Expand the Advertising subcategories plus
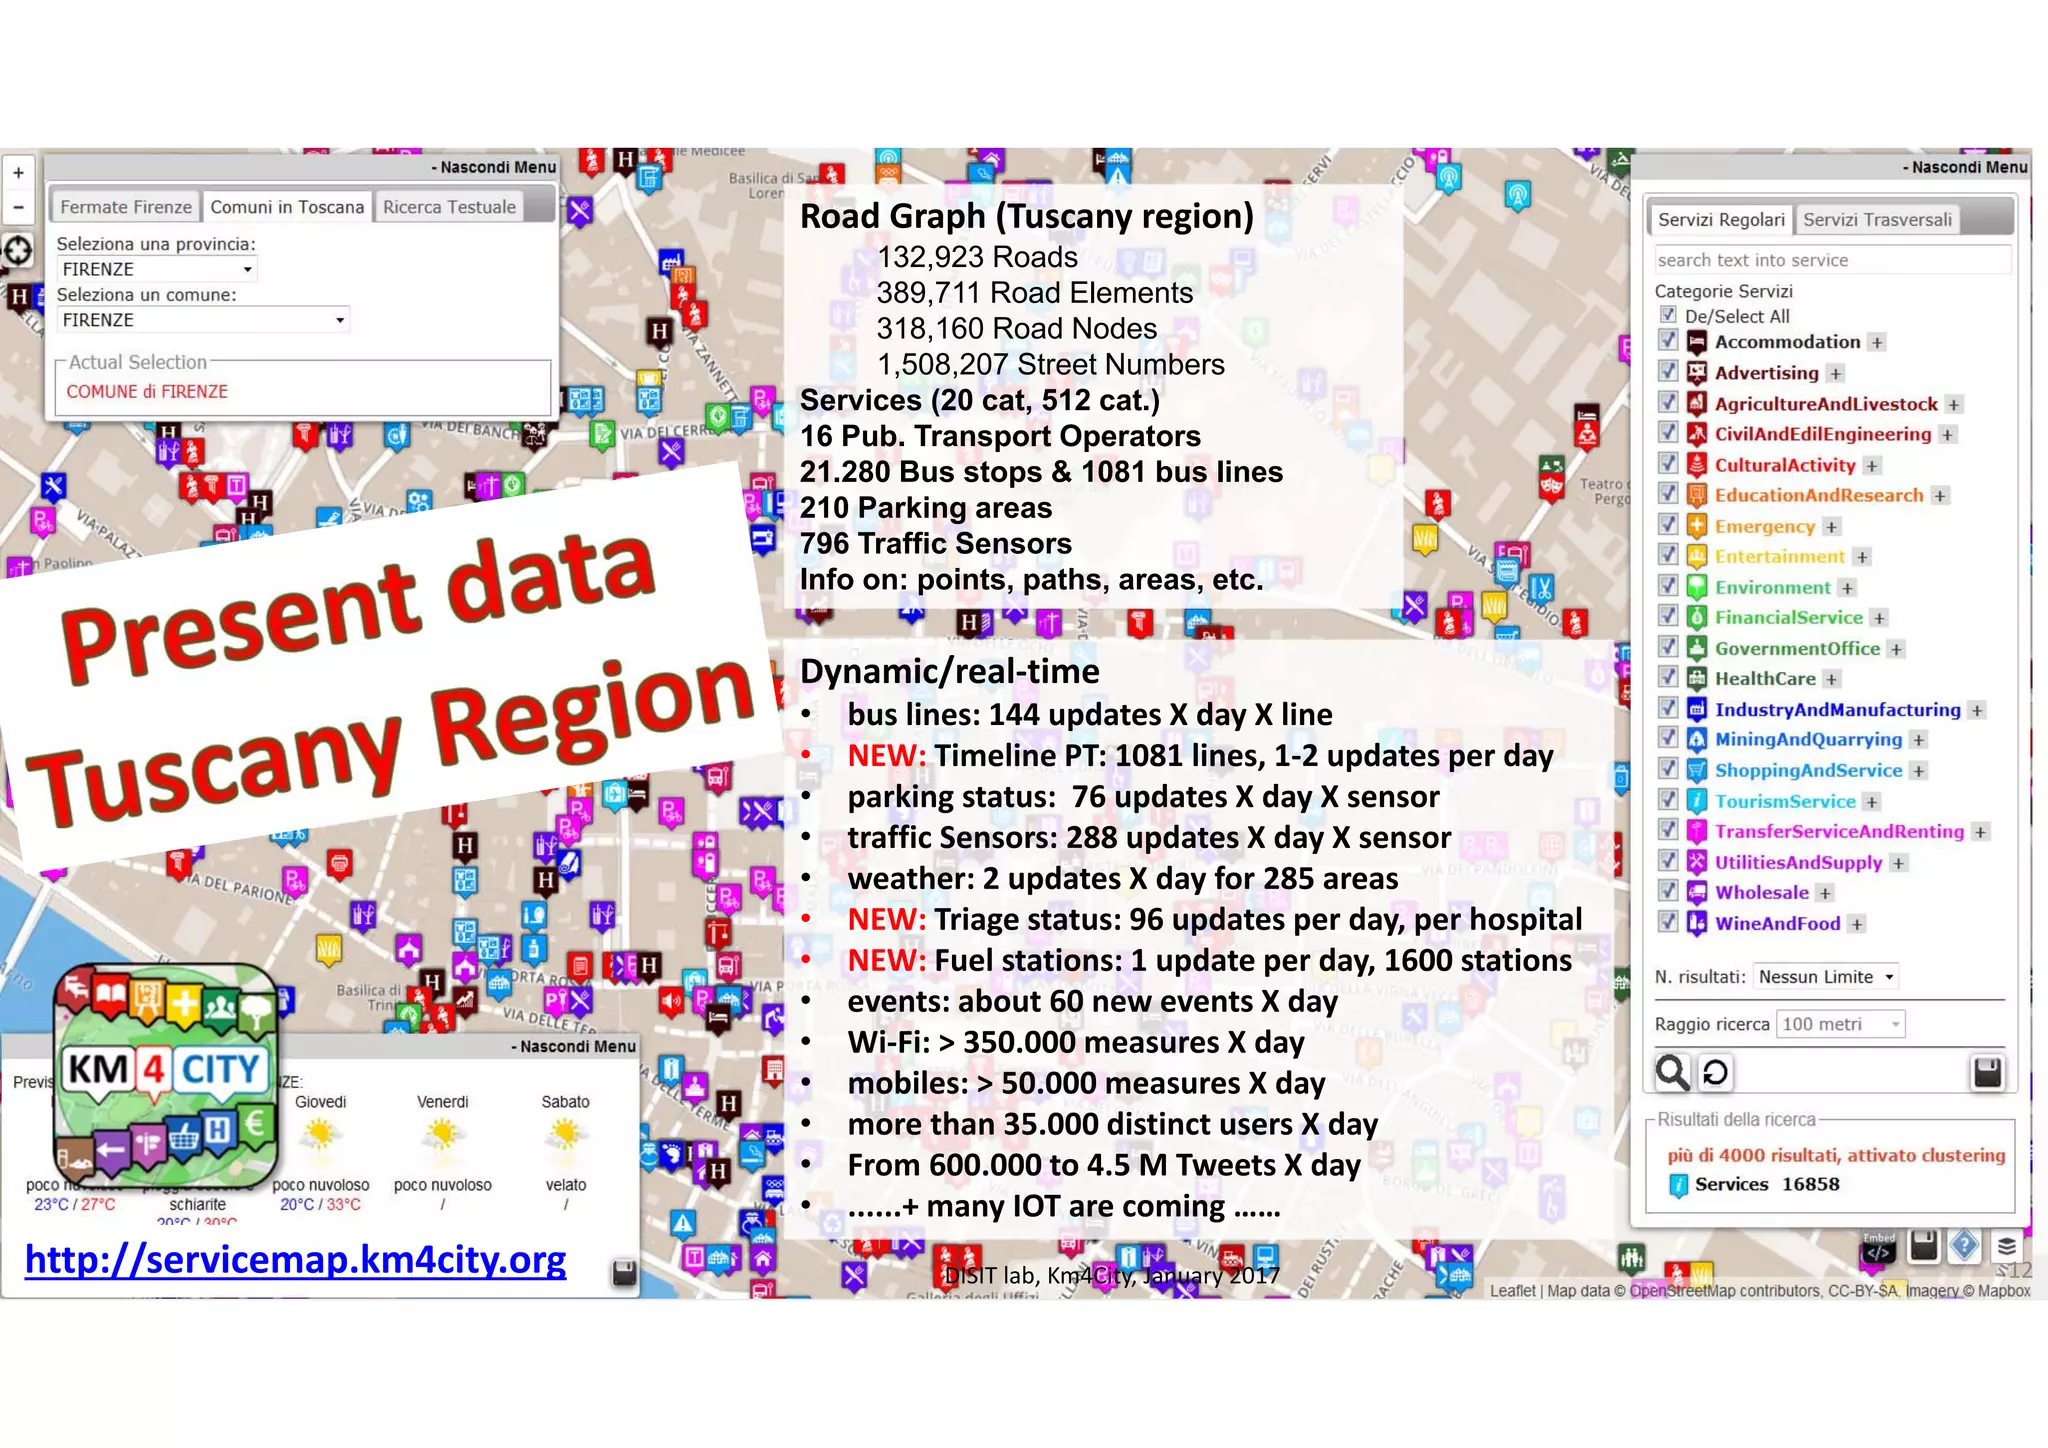Image resolution: width=2048 pixels, height=1448 pixels. click(x=1835, y=373)
